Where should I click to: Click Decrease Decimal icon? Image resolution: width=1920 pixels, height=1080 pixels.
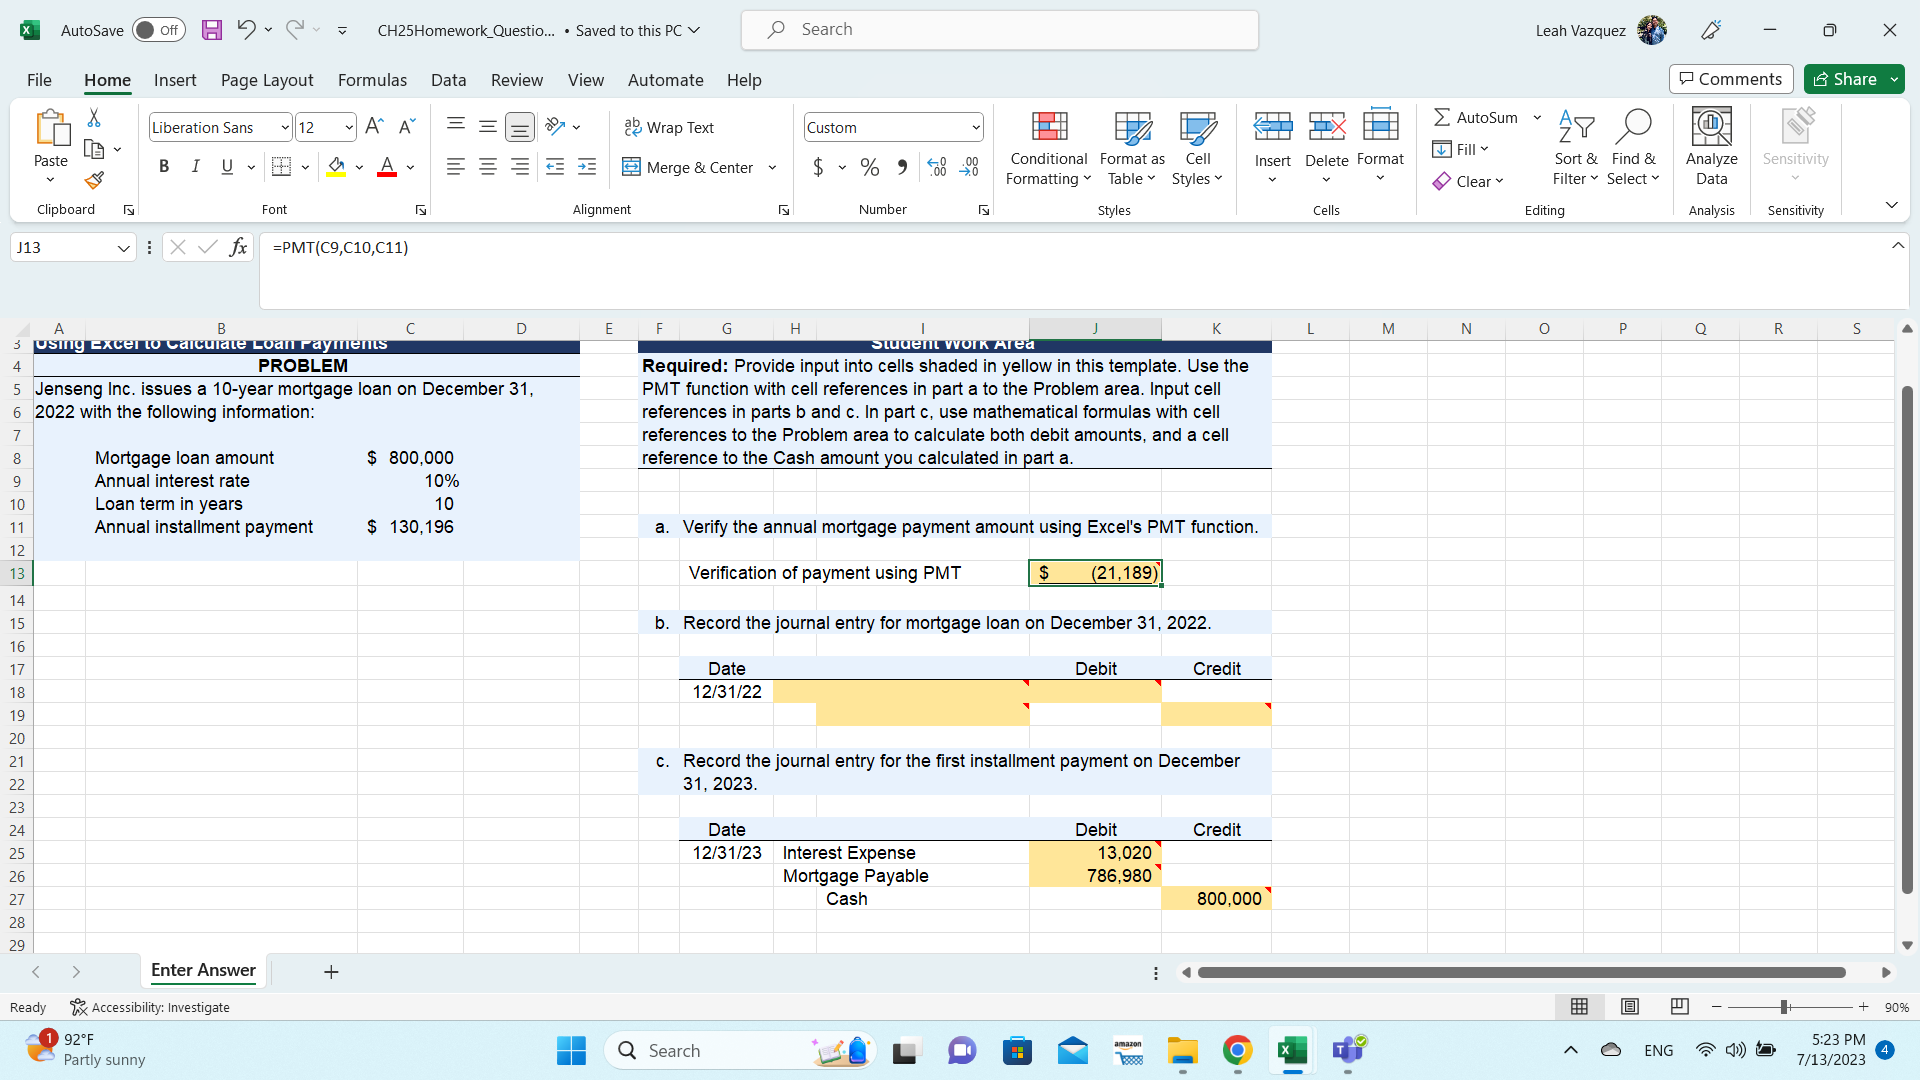pos(969,167)
